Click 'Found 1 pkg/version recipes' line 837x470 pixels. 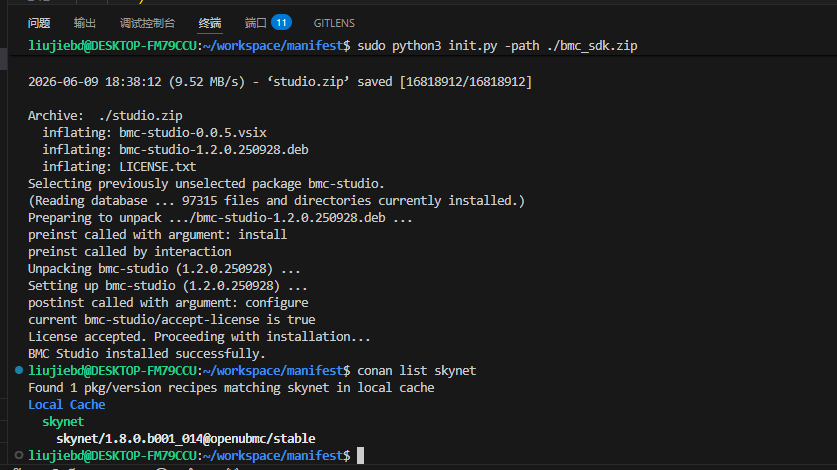[x=231, y=388]
